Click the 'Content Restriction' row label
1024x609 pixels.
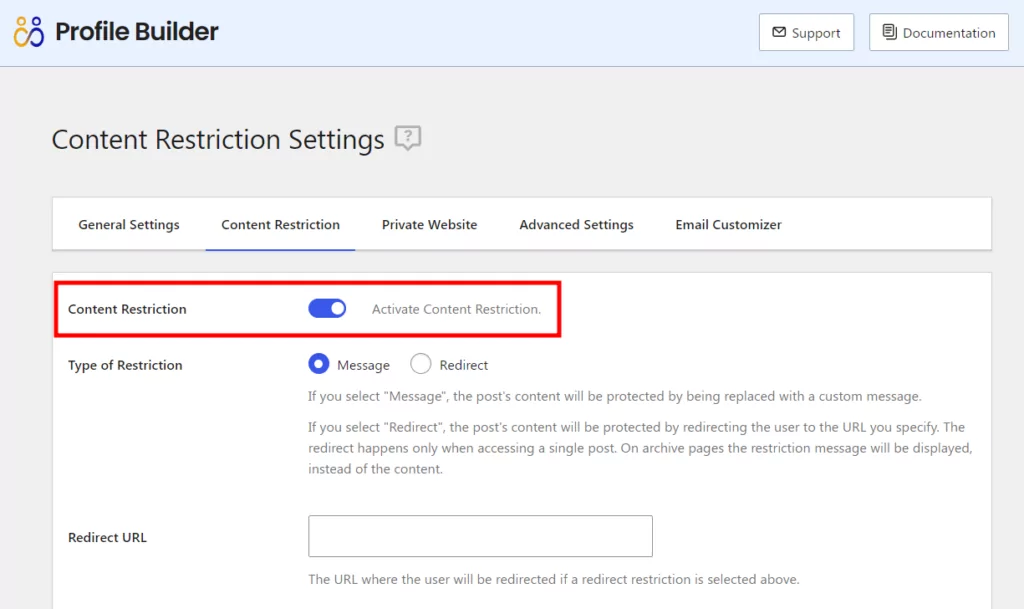point(127,309)
